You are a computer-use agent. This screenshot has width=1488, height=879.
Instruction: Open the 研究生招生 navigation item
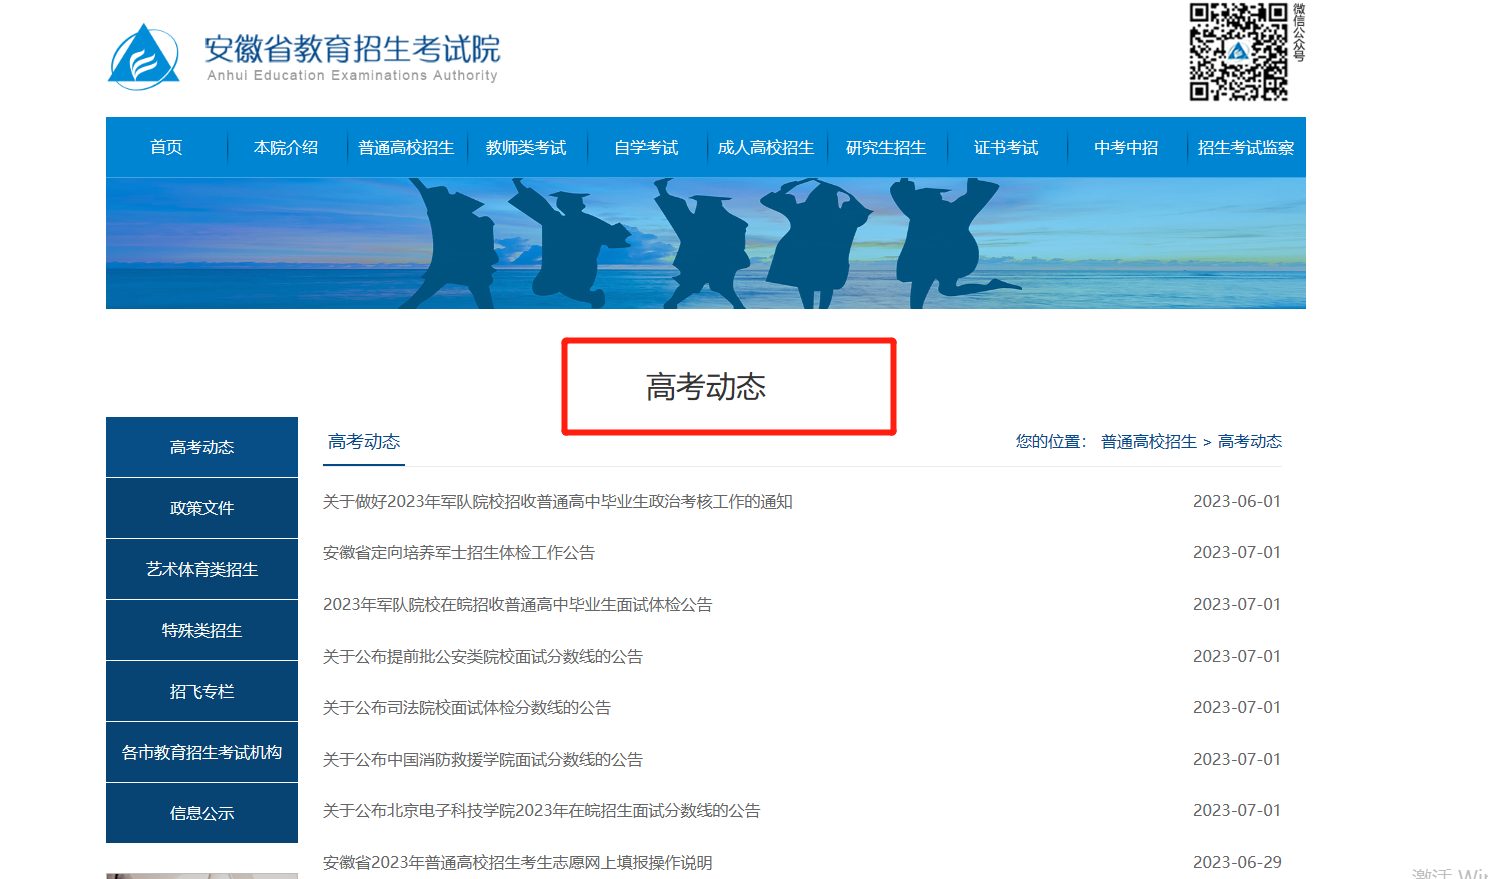click(886, 148)
